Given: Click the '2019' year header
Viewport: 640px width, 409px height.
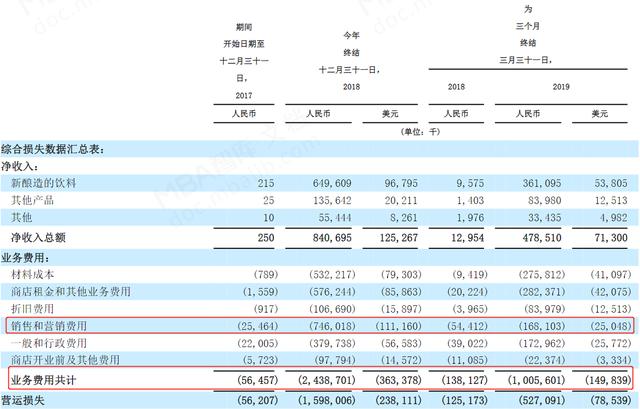Looking at the screenshot, I should [x=561, y=87].
